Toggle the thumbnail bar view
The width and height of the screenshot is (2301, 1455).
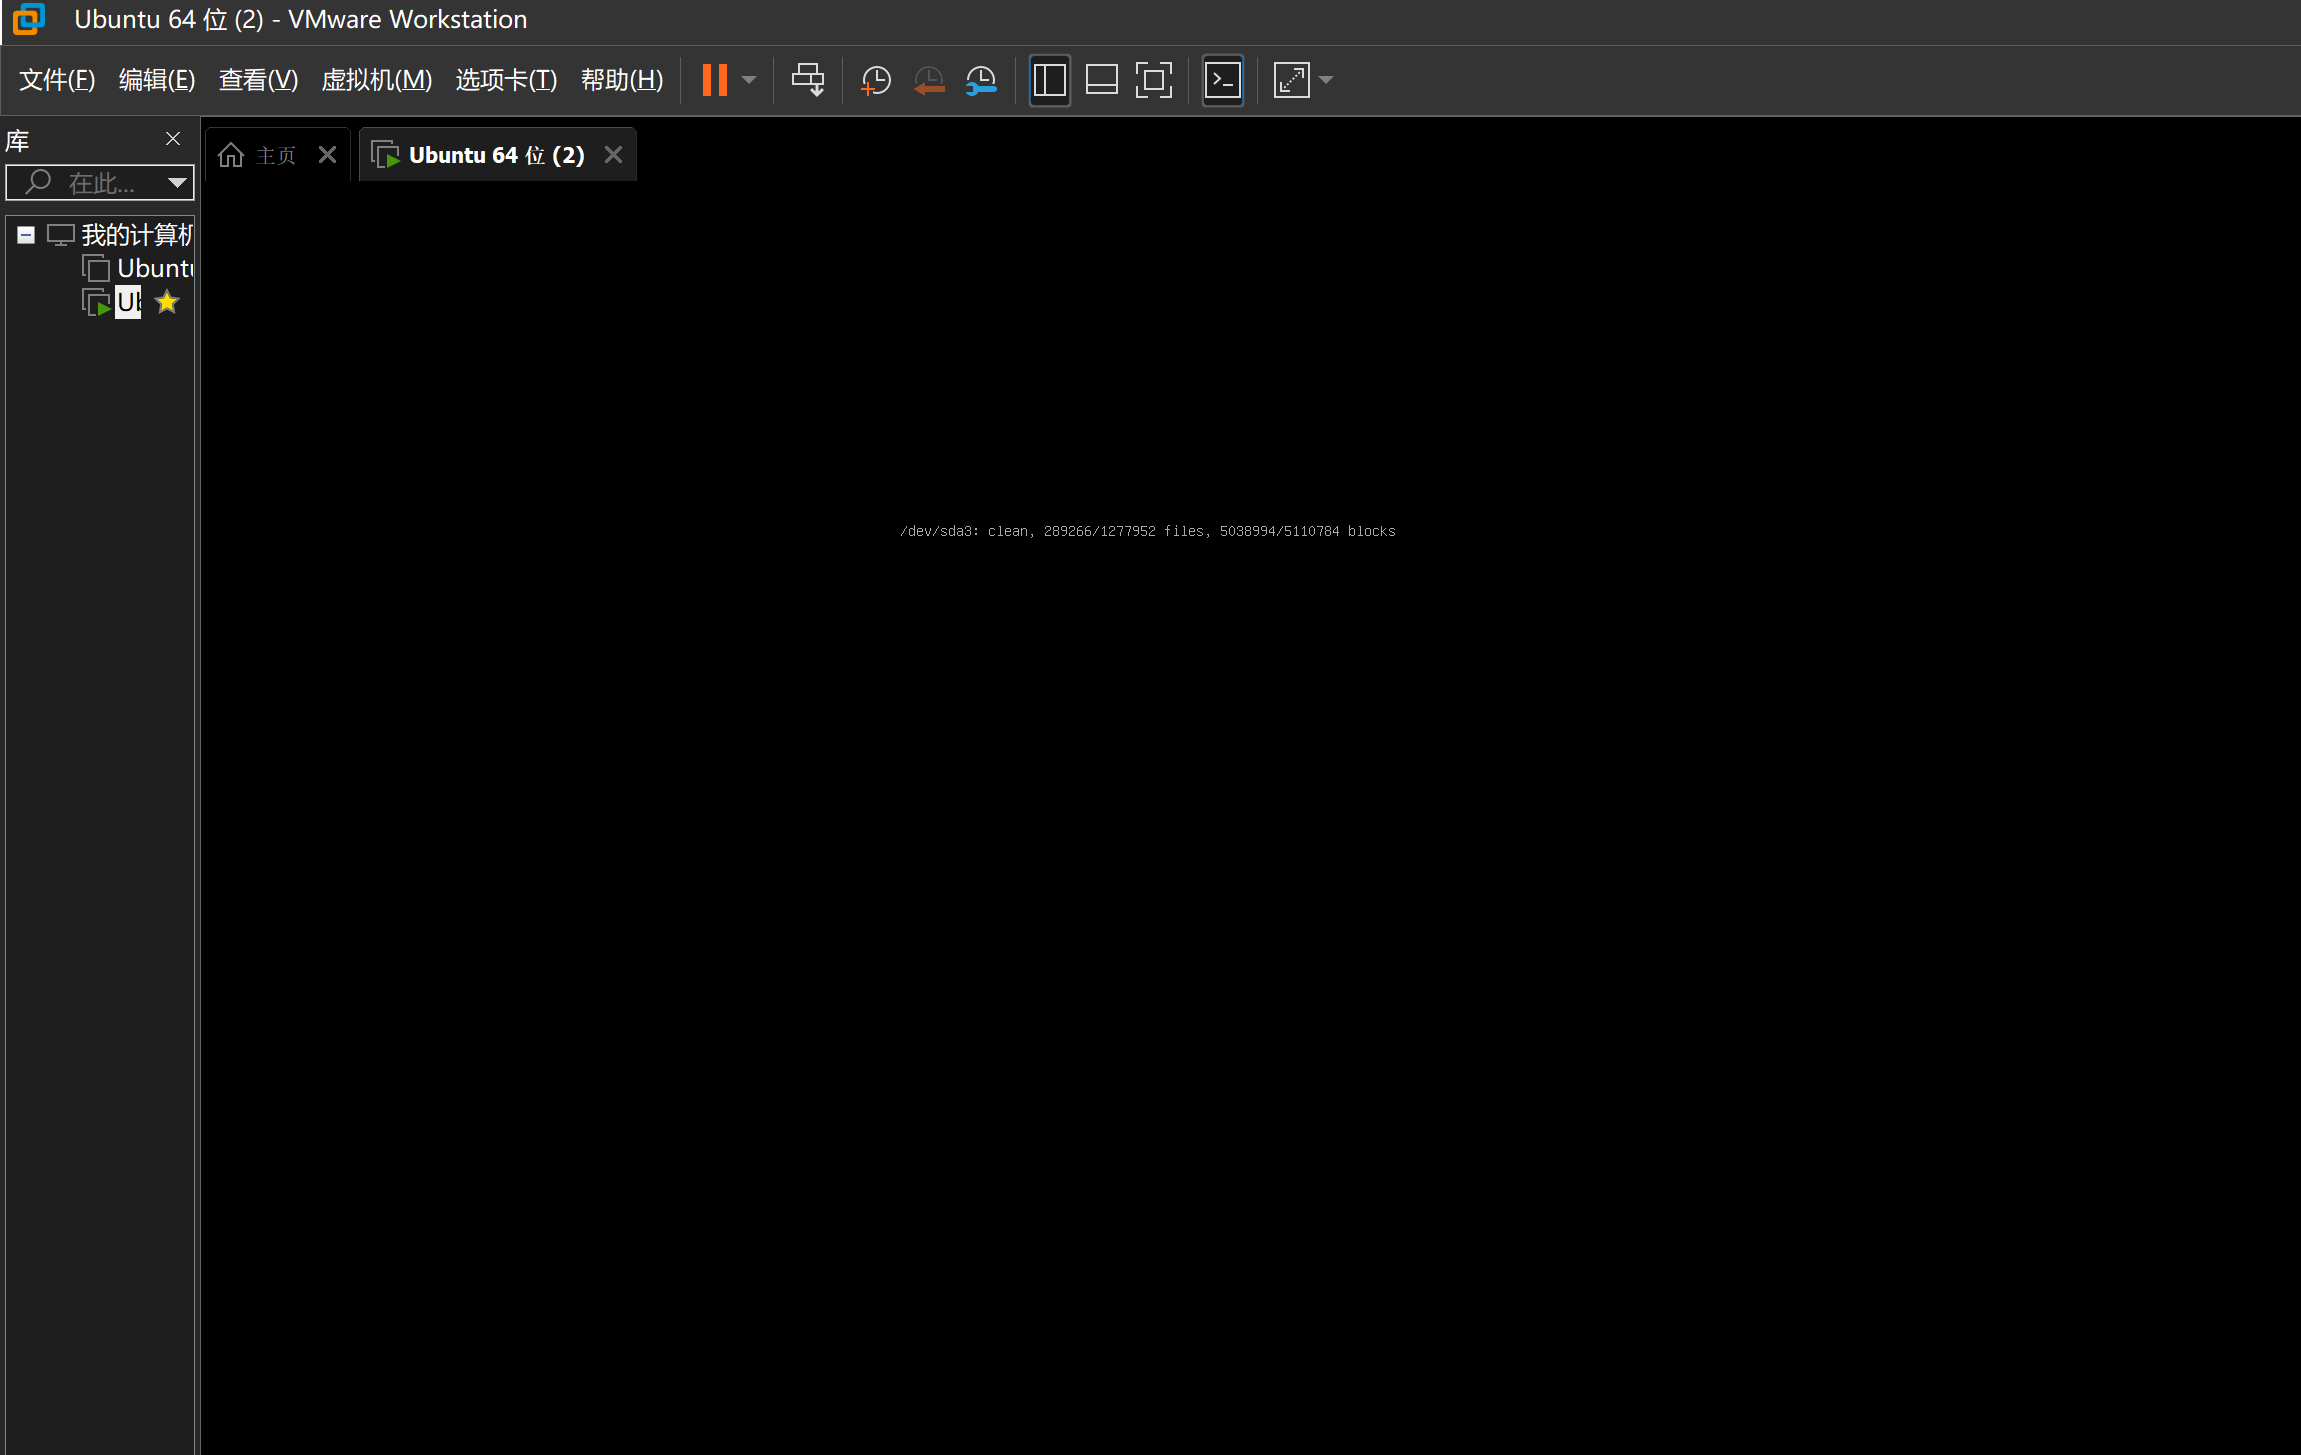(x=1101, y=80)
